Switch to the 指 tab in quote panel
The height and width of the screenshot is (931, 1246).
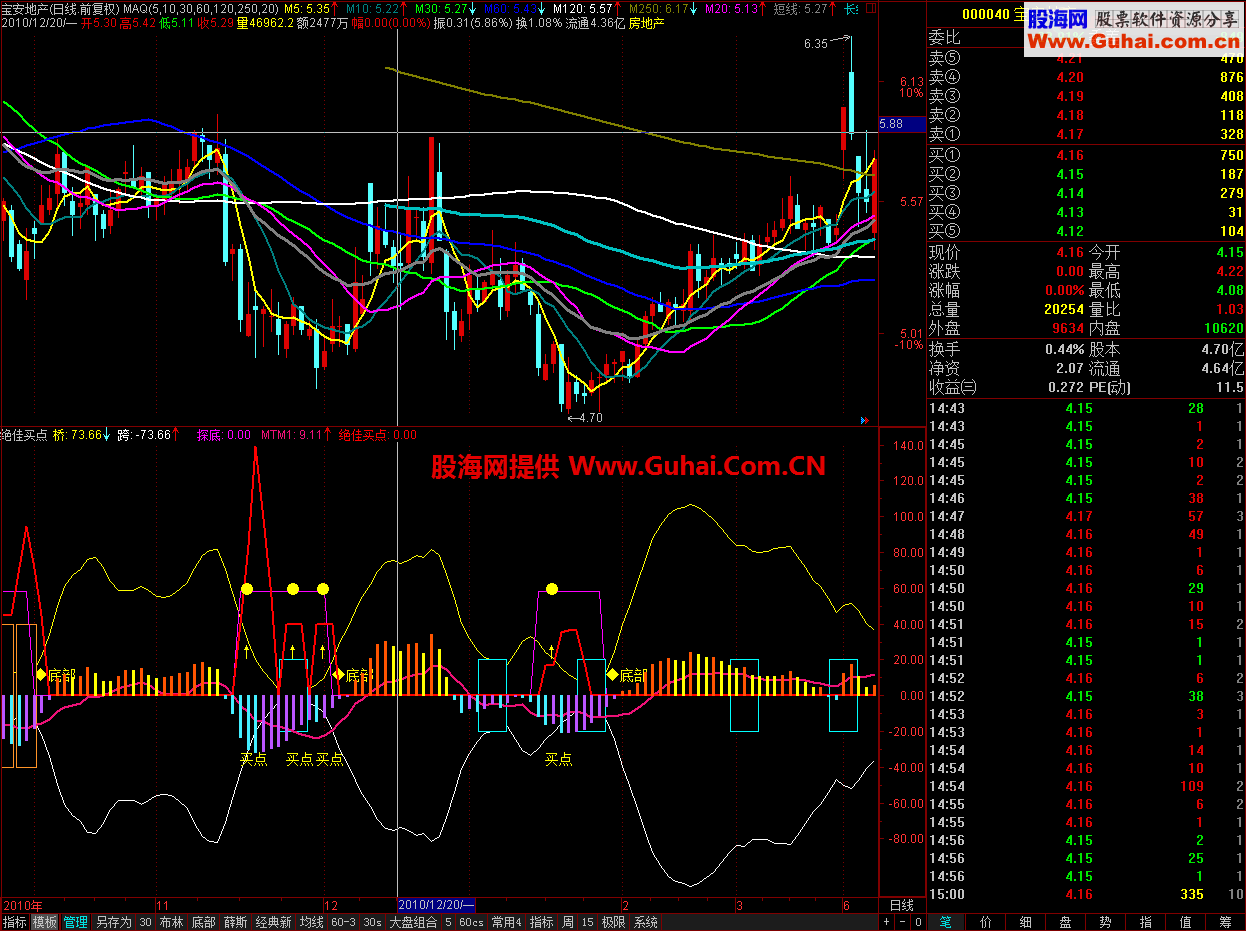click(1146, 921)
